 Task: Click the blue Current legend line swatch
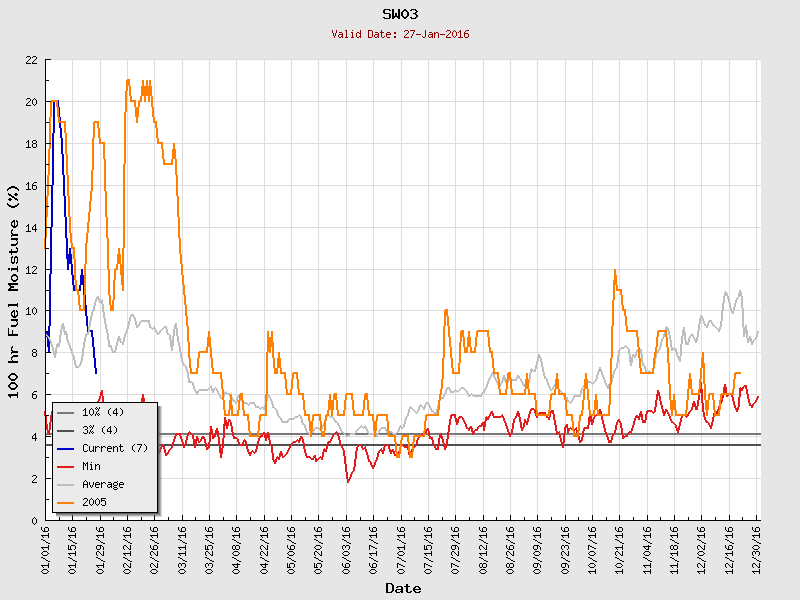[x=66, y=448]
